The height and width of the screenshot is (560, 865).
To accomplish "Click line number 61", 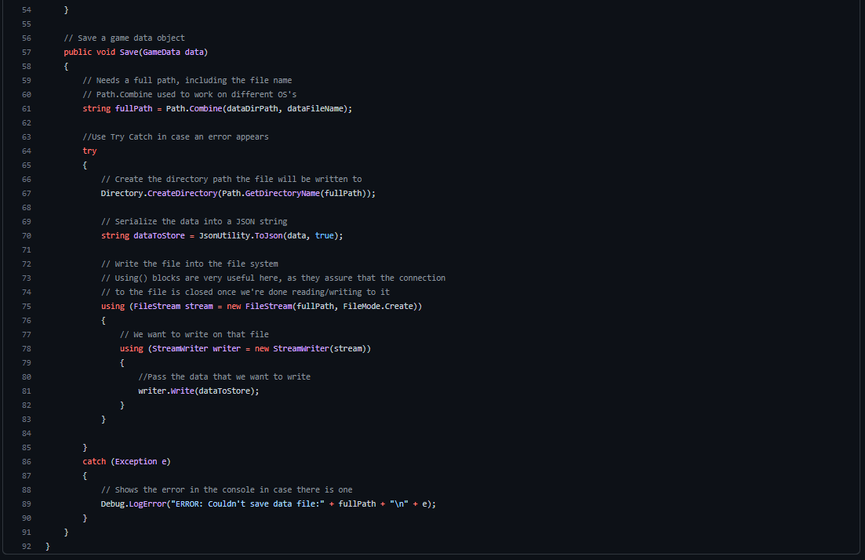I will [x=26, y=109].
